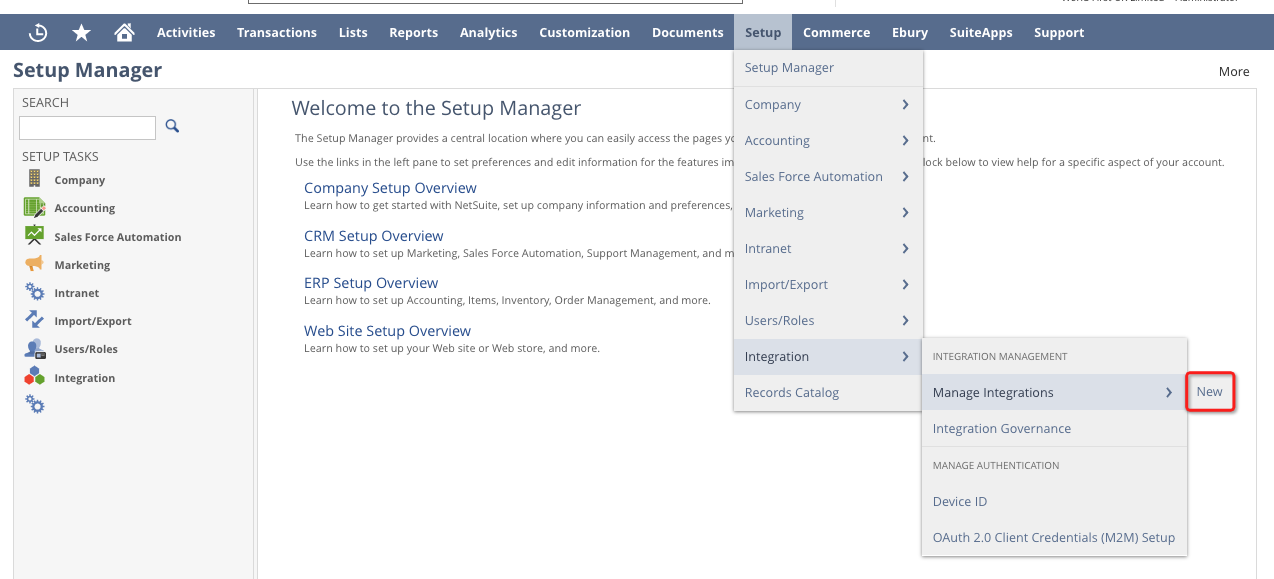Click the Sales Force Automation chart icon
The width and height of the screenshot is (1274, 579).
[x=35, y=236]
